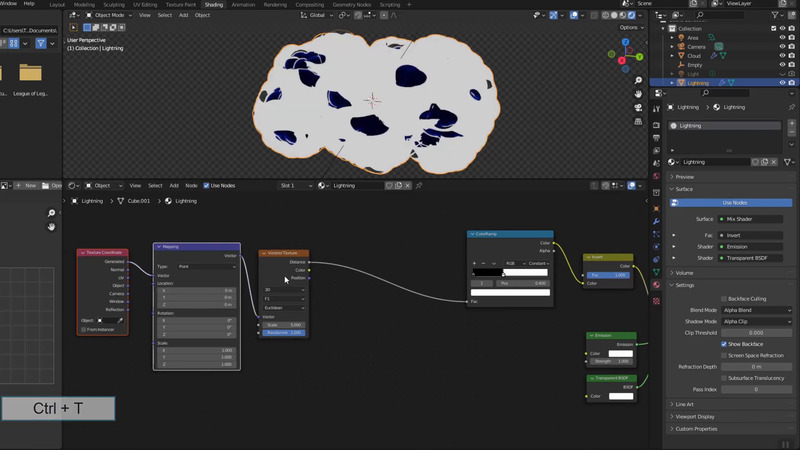Image resolution: width=800 pixels, height=450 pixels.
Task: Enable the Backface Culling checkbox
Action: (x=723, y=298)
